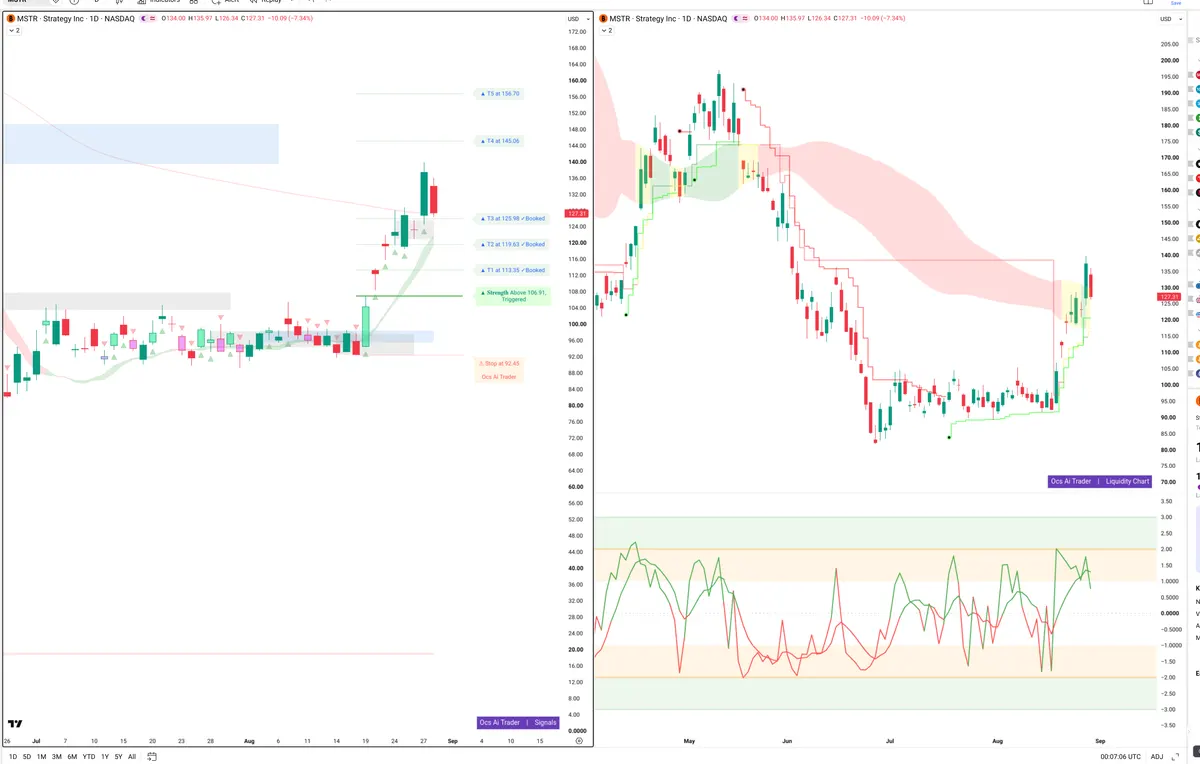Viewport: 1200px width, 764px height.
Task: Click the 'May' label on right chart time axis
Action: [x=689, y=741]
